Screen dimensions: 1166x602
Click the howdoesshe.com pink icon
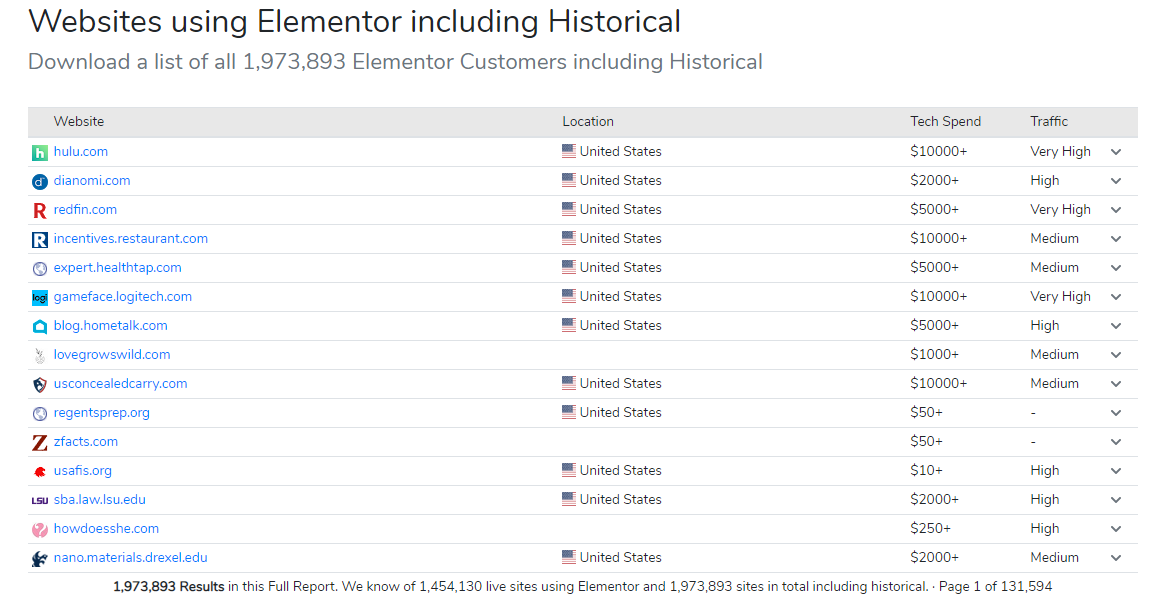(40, 530)
